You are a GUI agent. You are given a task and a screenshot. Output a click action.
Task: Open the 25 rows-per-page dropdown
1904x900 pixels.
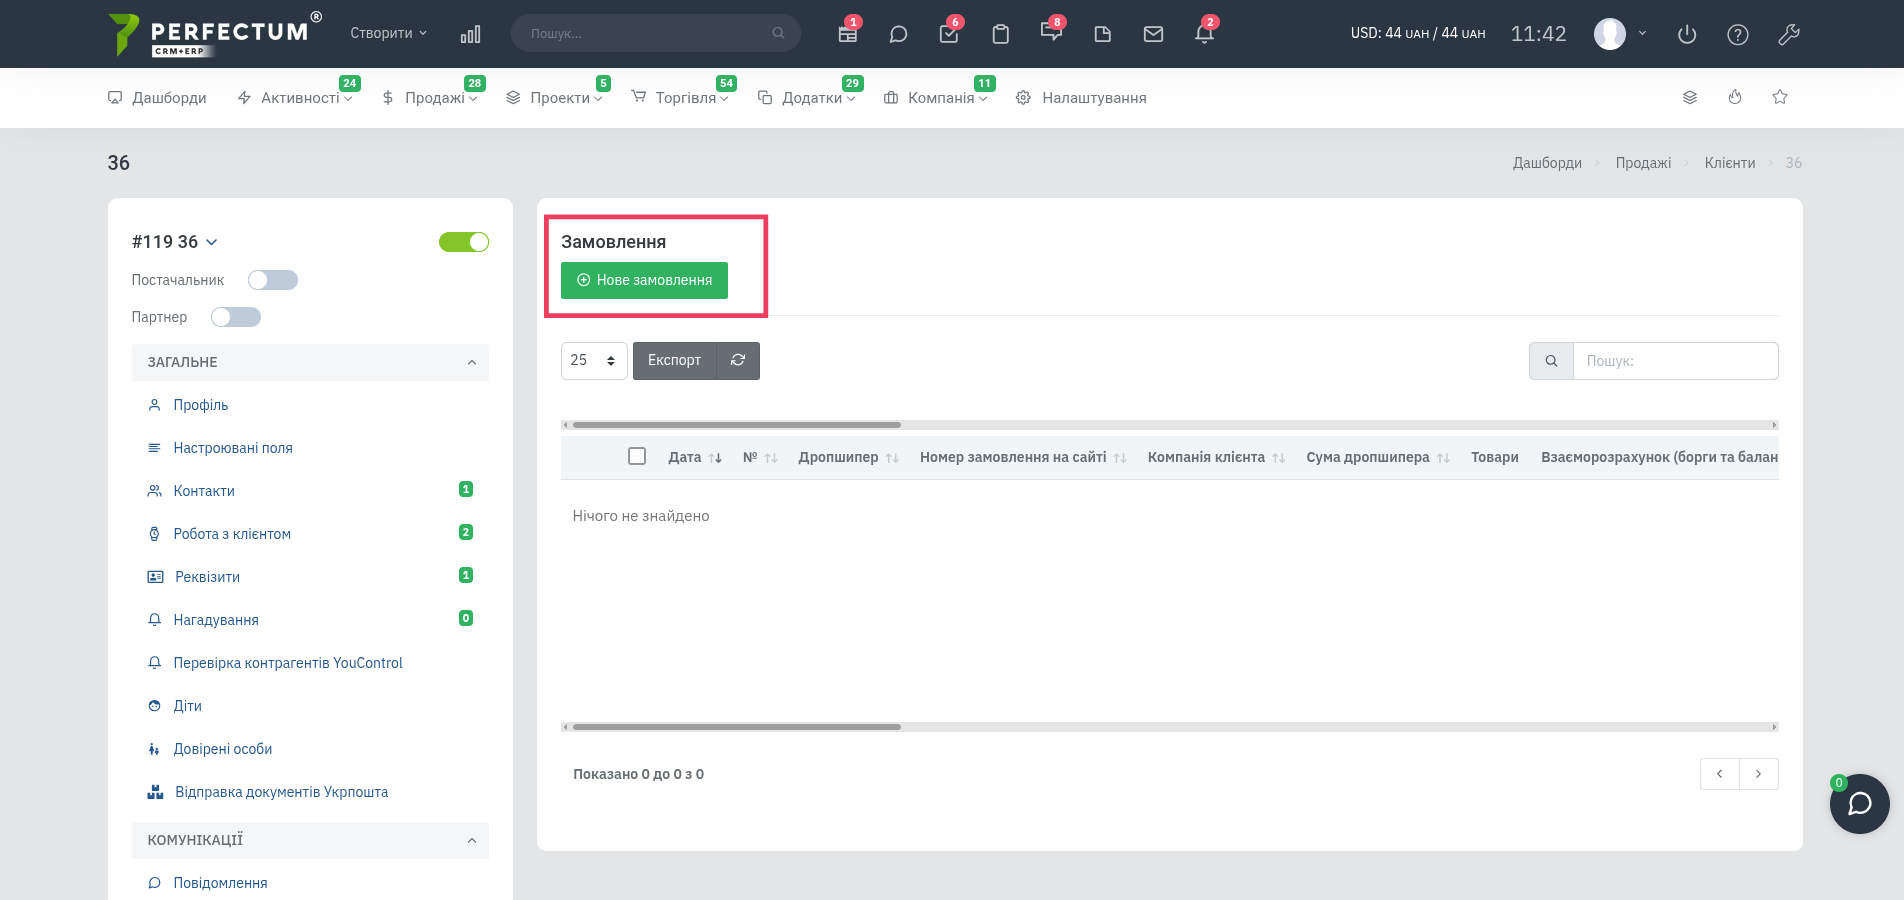(594, 360)
